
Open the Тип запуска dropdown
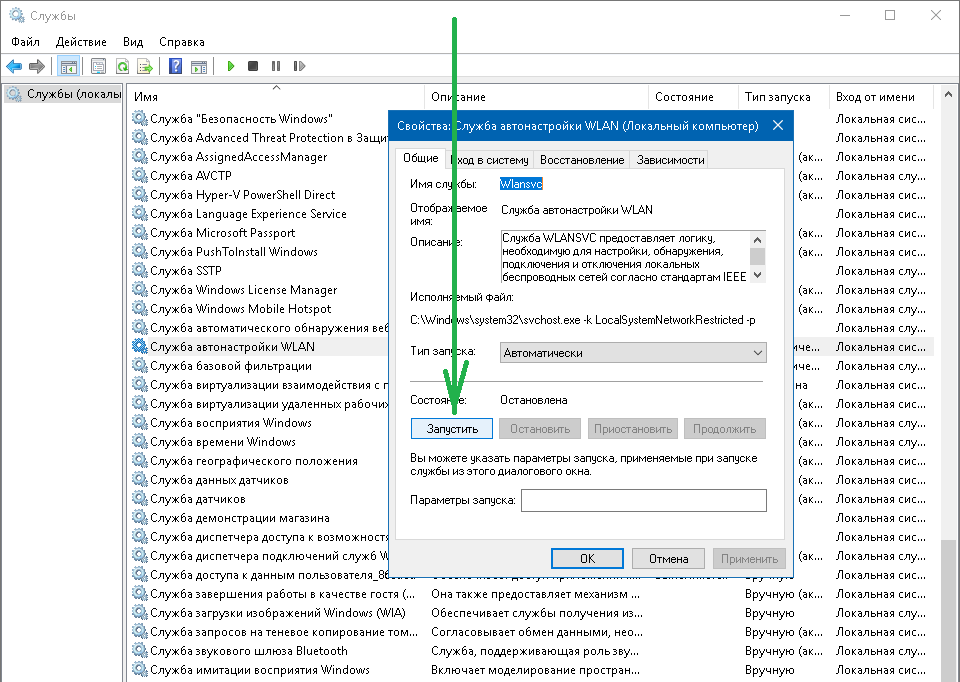coord(634,353)
